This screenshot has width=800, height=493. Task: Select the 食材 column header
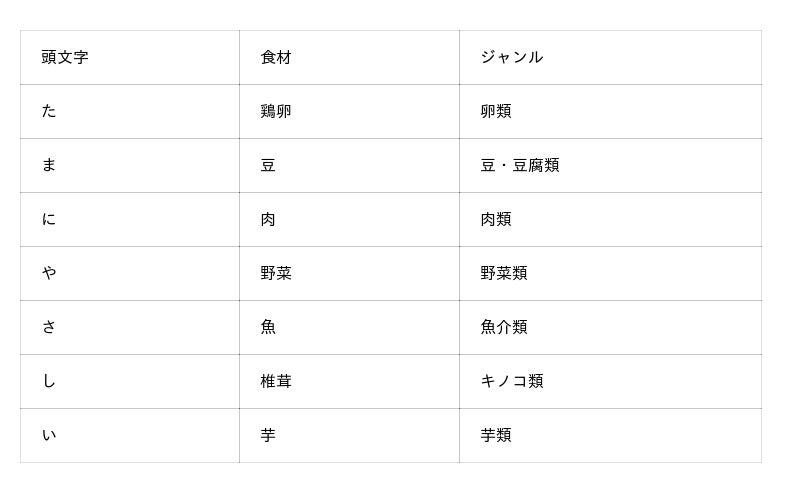point(349,57)
